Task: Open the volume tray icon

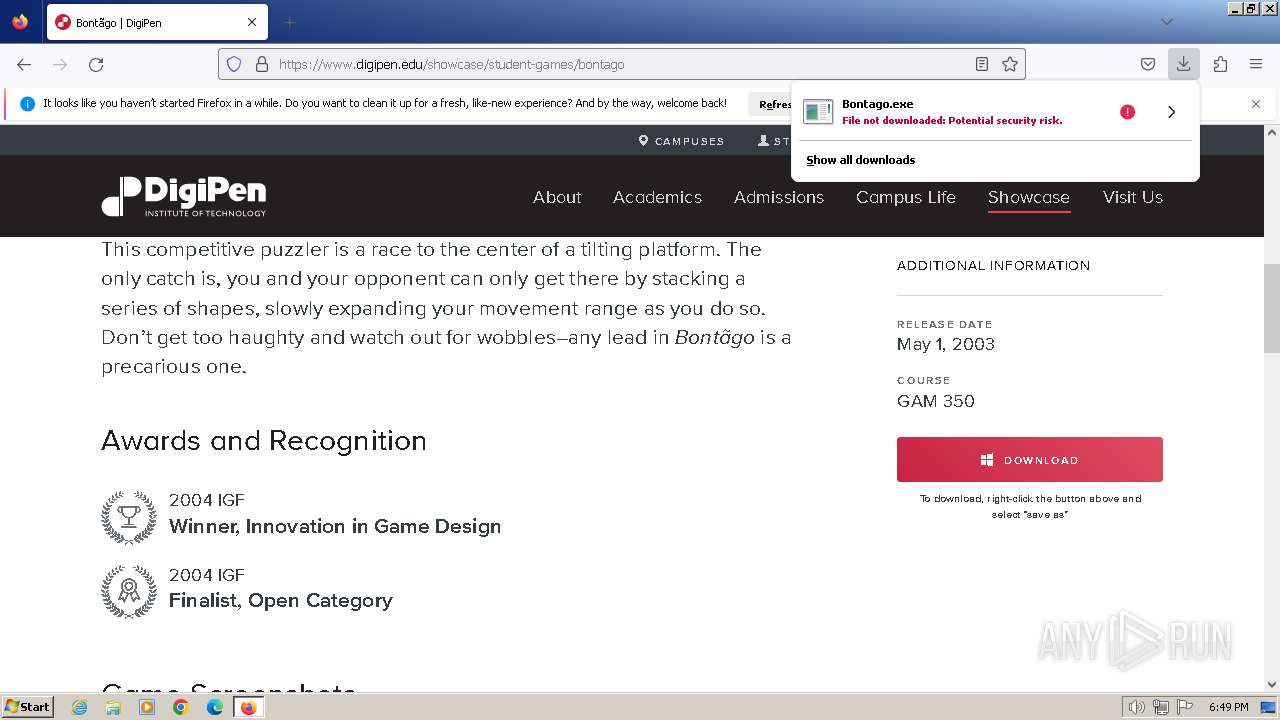Action: 1137,707
